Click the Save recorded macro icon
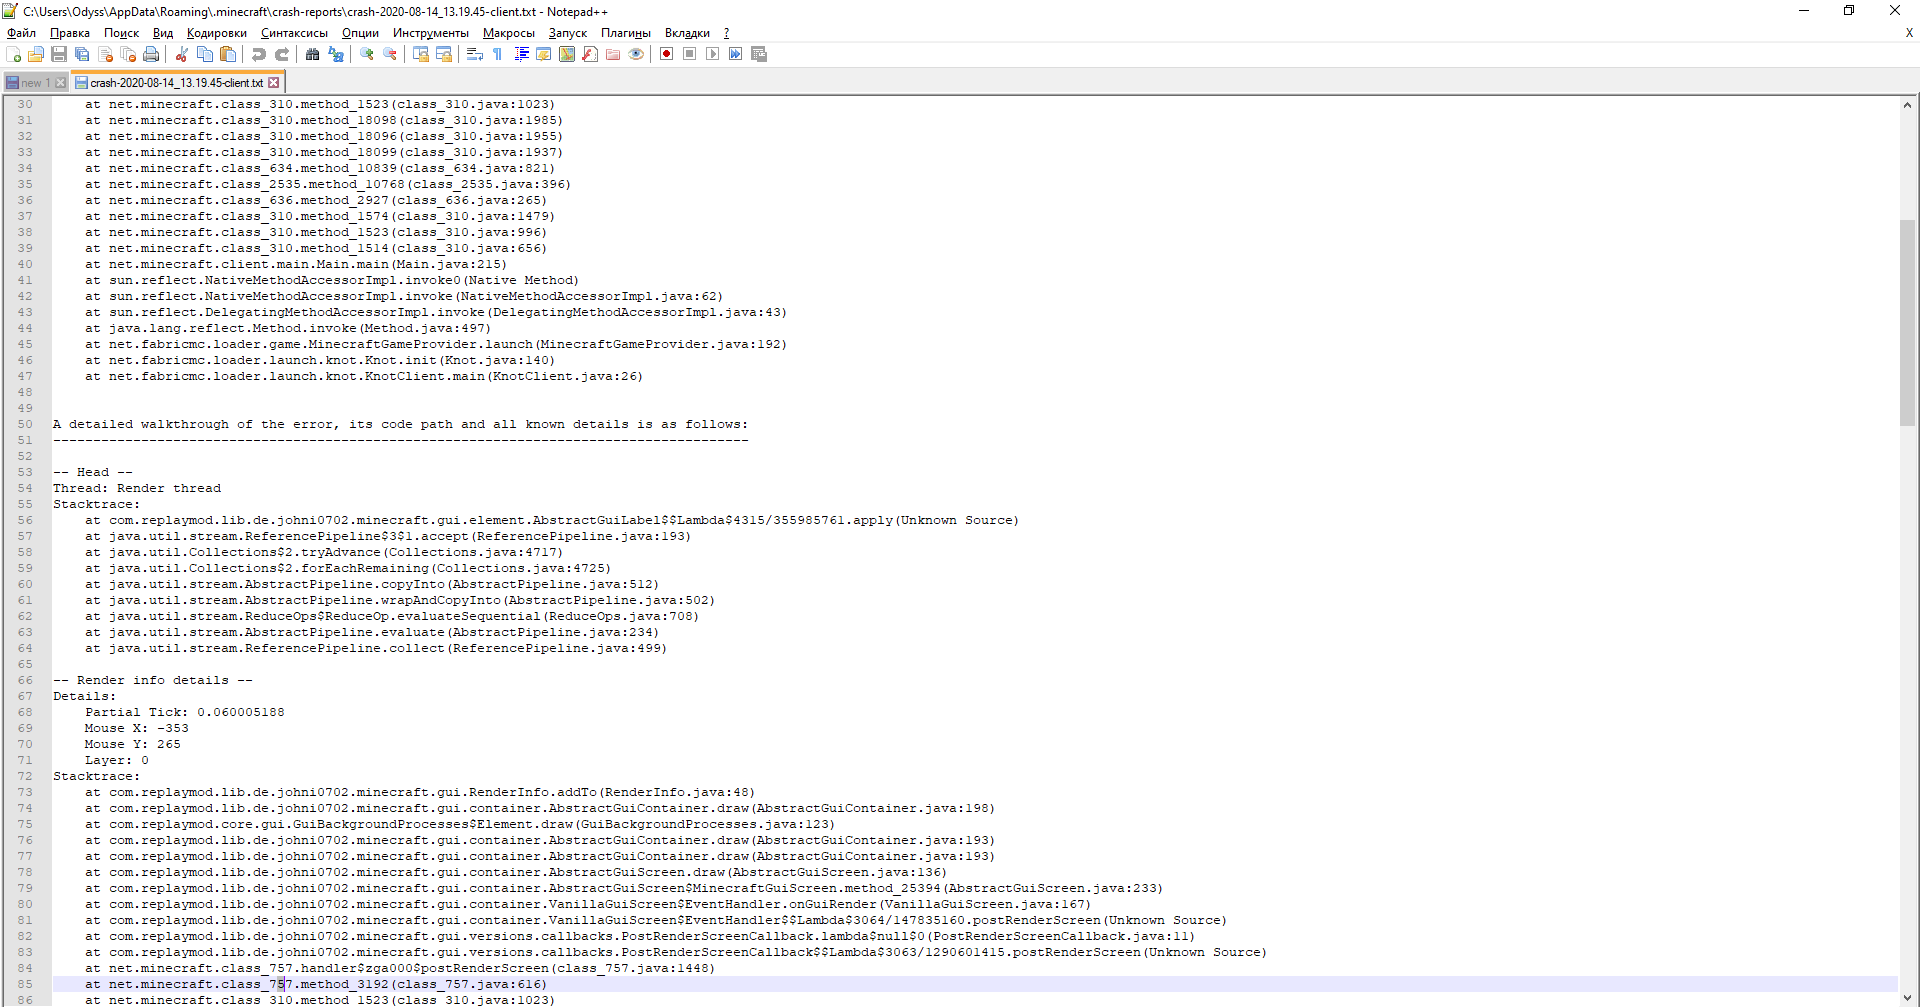 [759, 54]
